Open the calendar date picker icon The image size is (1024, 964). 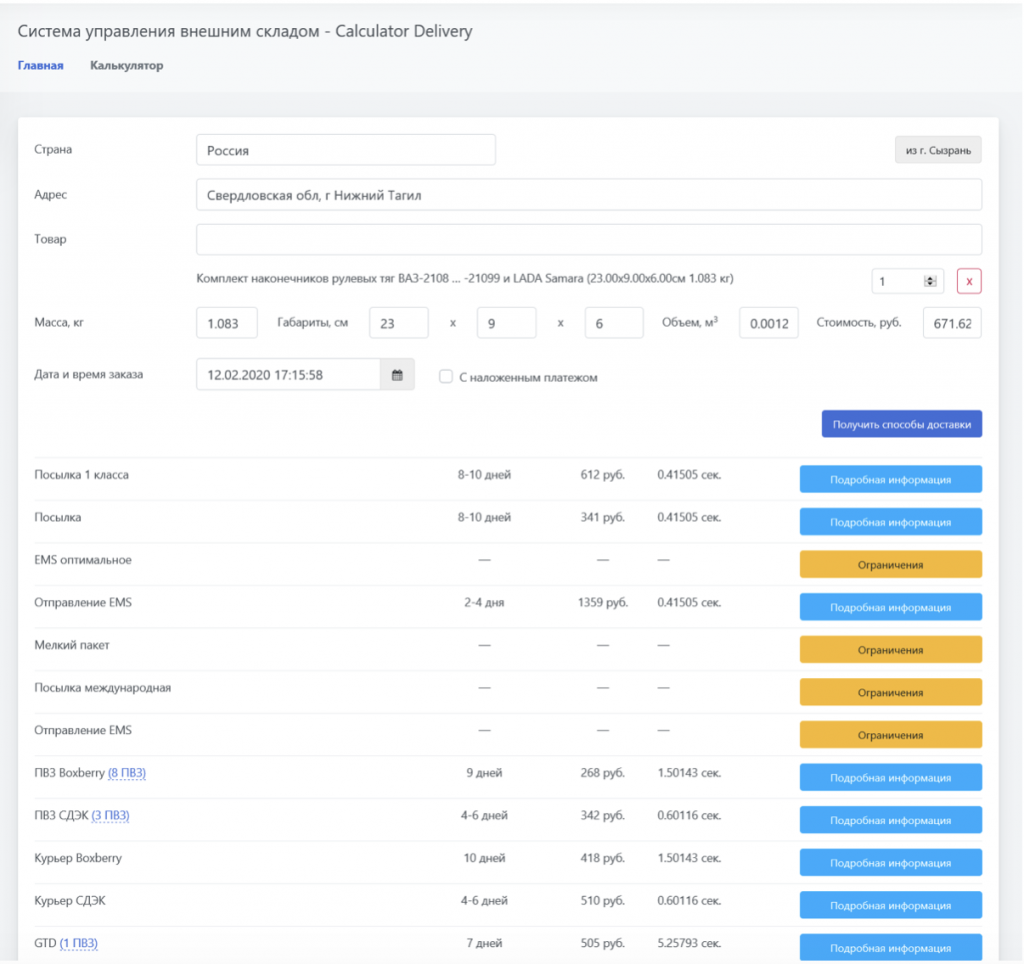[397, 375]
